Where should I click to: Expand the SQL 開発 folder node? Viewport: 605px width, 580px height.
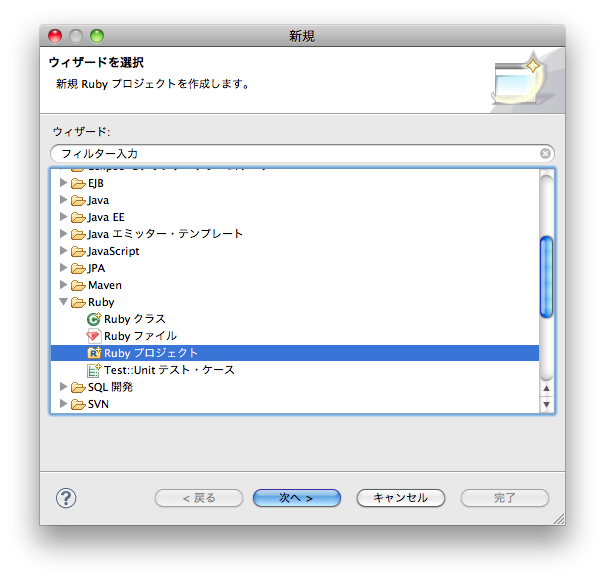click(64, 387)
